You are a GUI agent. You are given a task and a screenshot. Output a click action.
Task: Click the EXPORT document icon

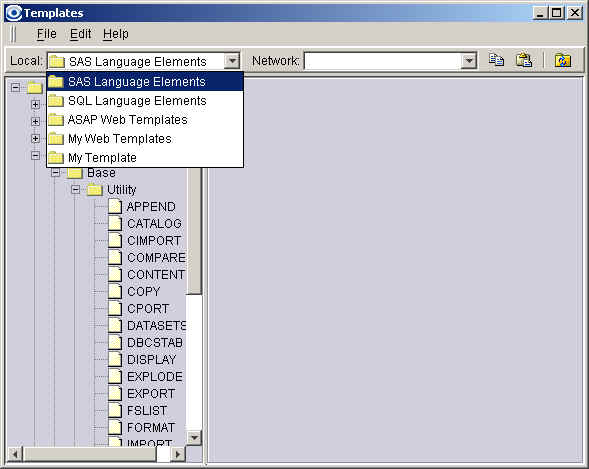(x=115, y=394)
